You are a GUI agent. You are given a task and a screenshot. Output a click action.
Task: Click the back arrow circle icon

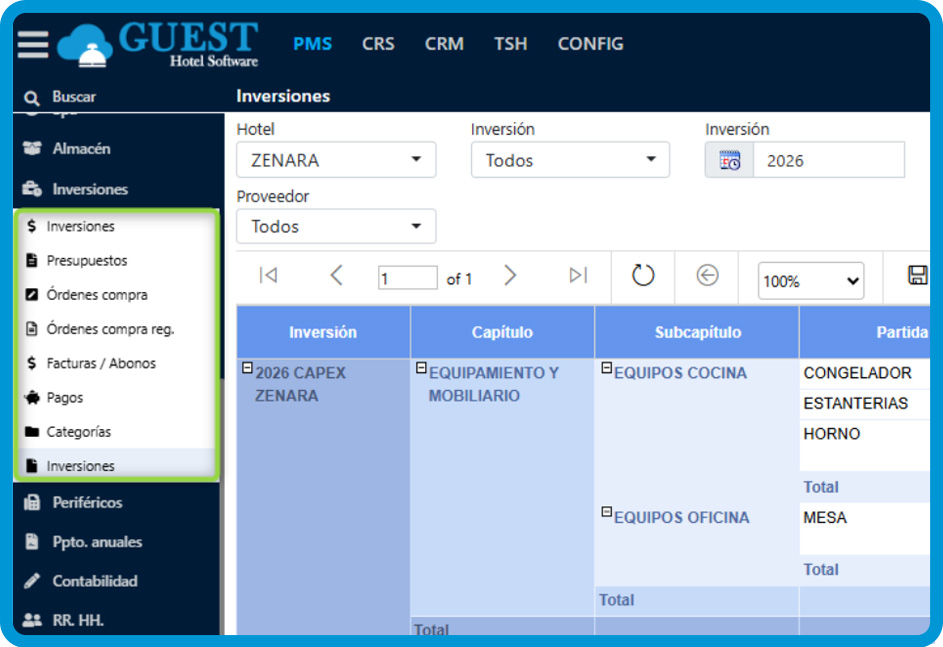click(707, 275)
